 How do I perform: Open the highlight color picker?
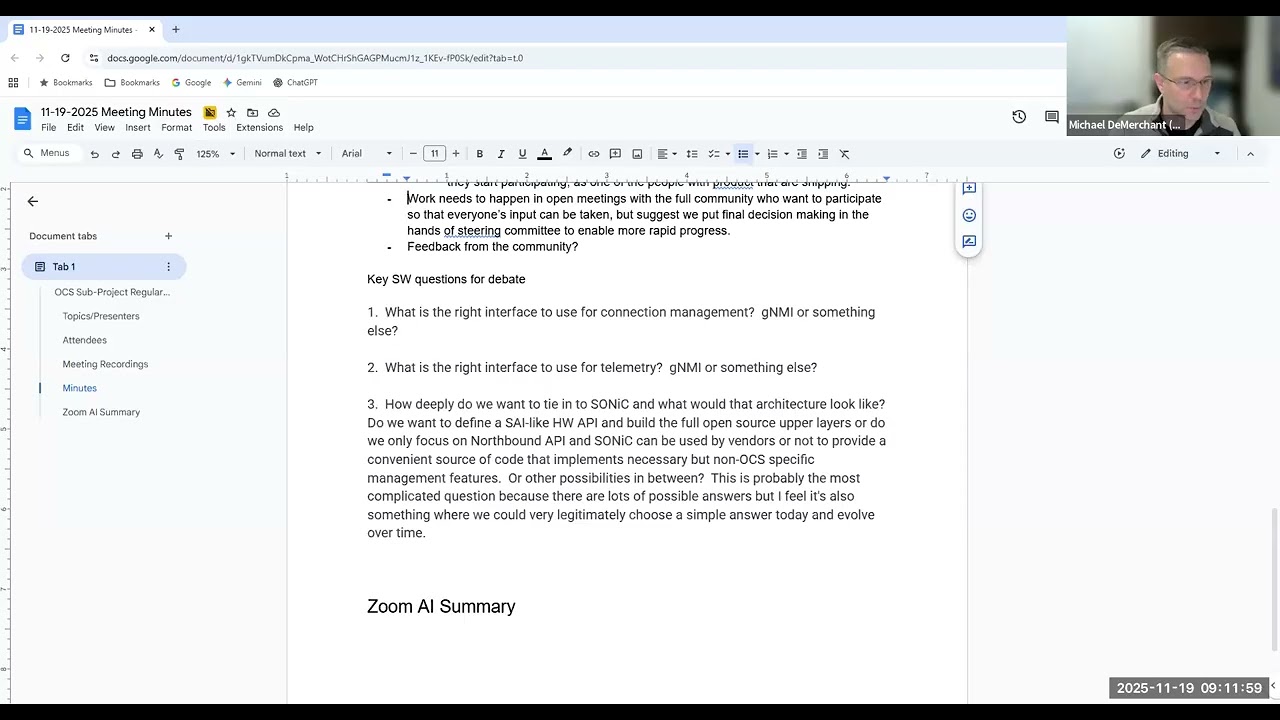[x=567, y=154]
